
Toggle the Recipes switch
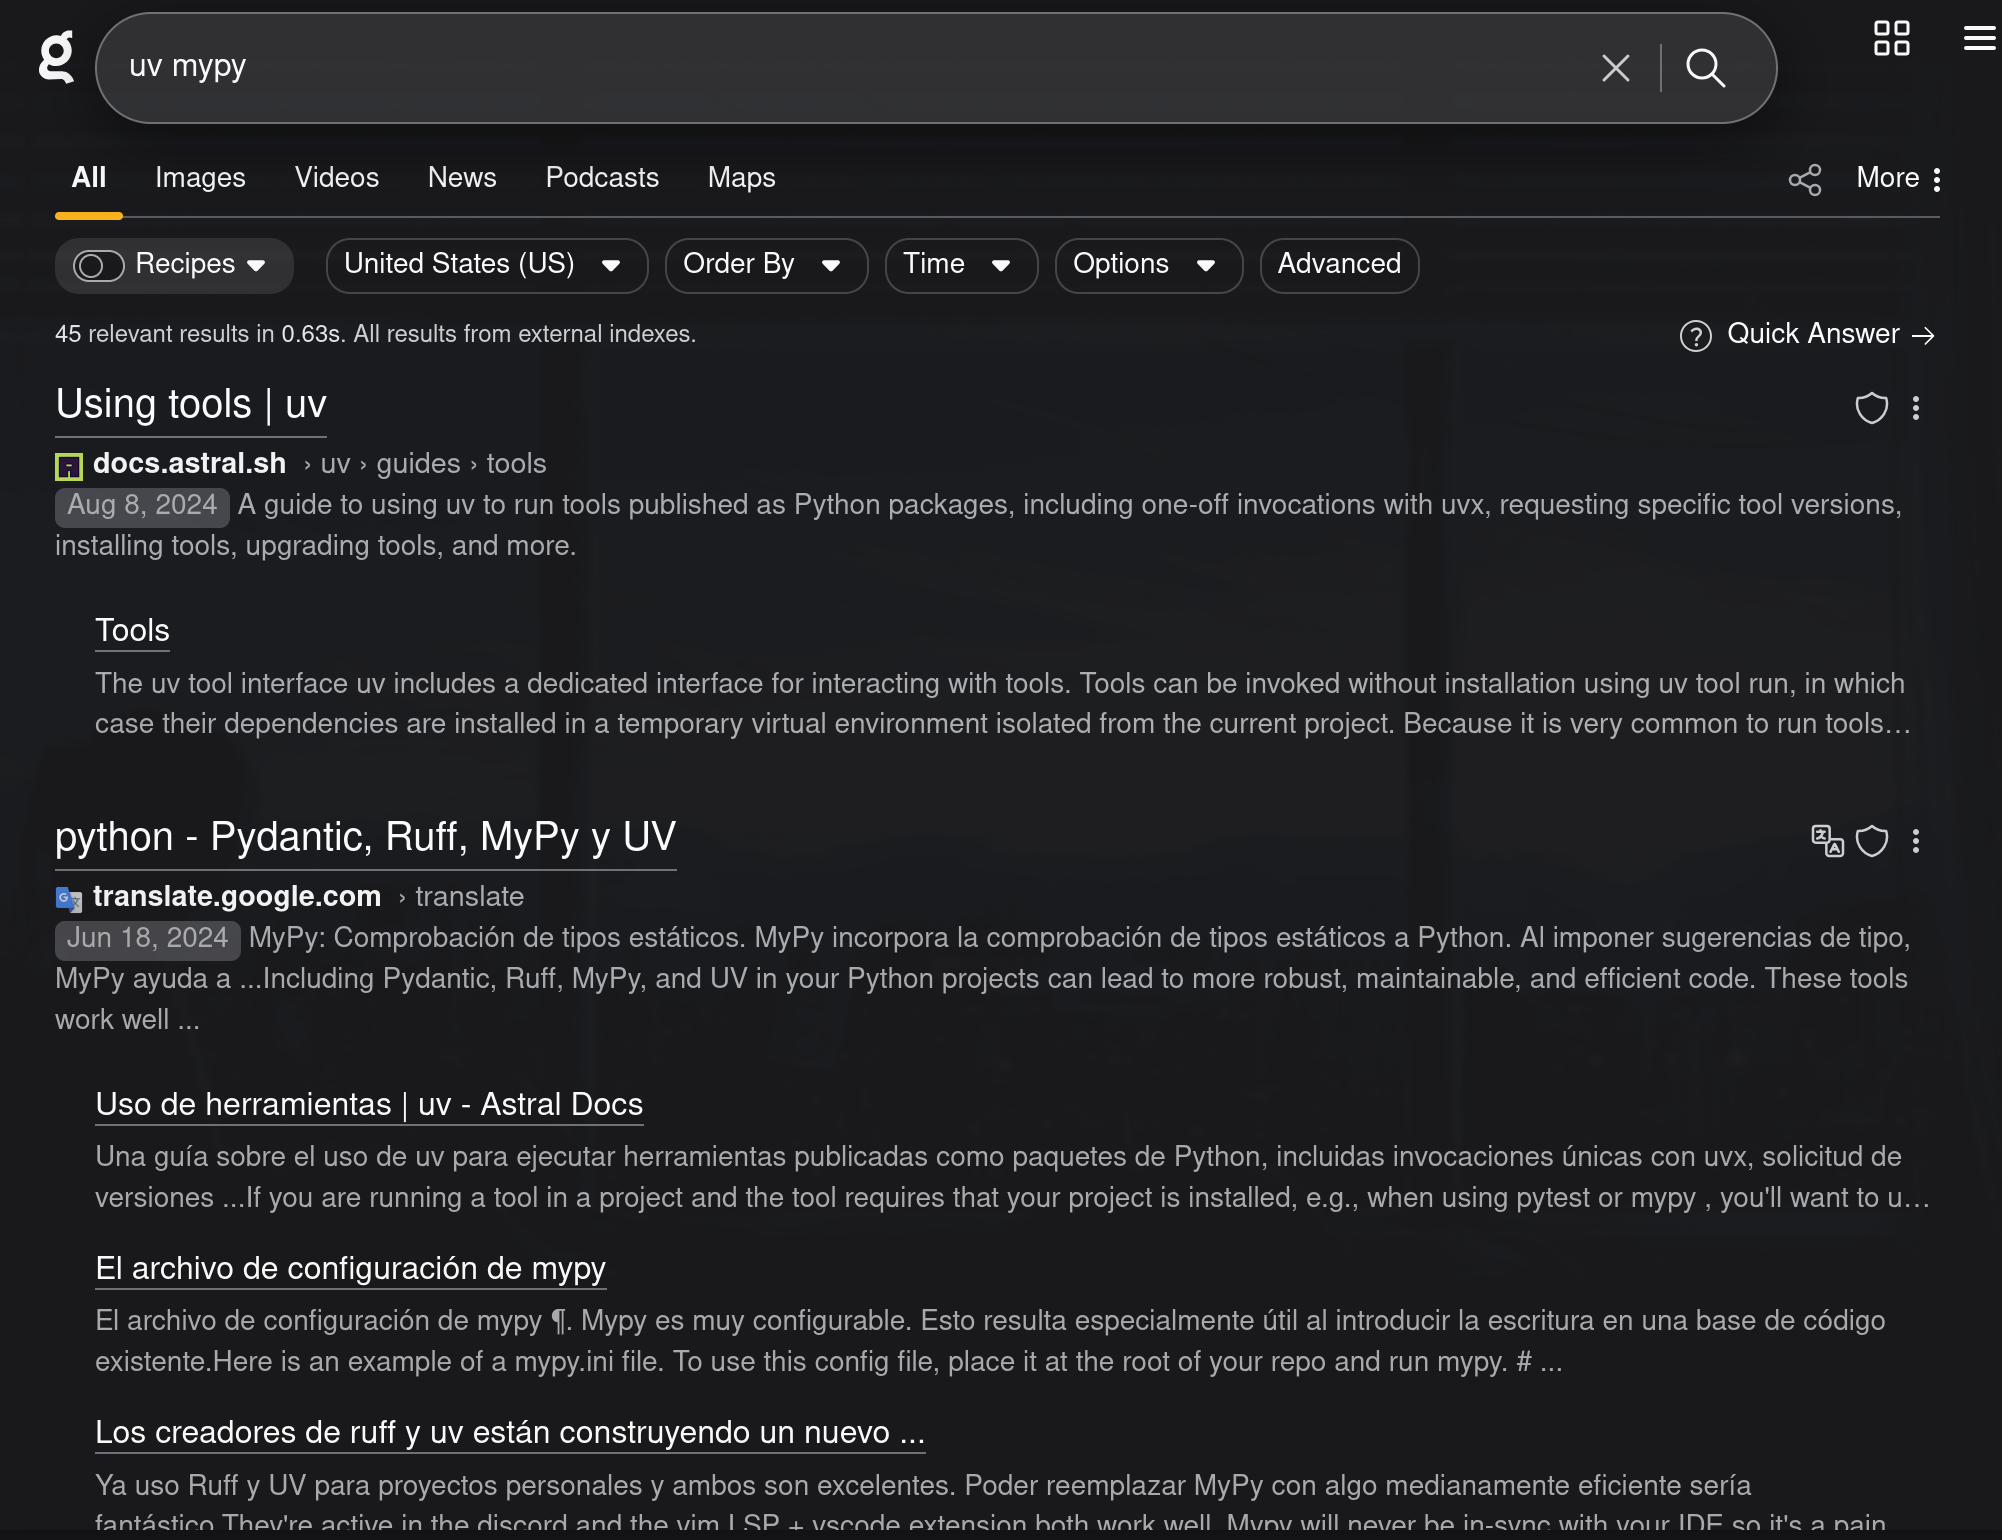pyautogui.click(x=99, y=266)
